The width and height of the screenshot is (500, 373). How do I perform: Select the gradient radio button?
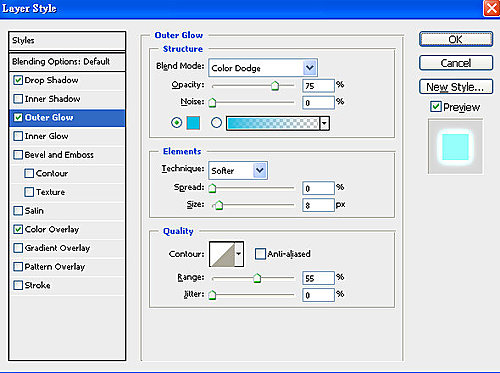[x=216, y=123]
